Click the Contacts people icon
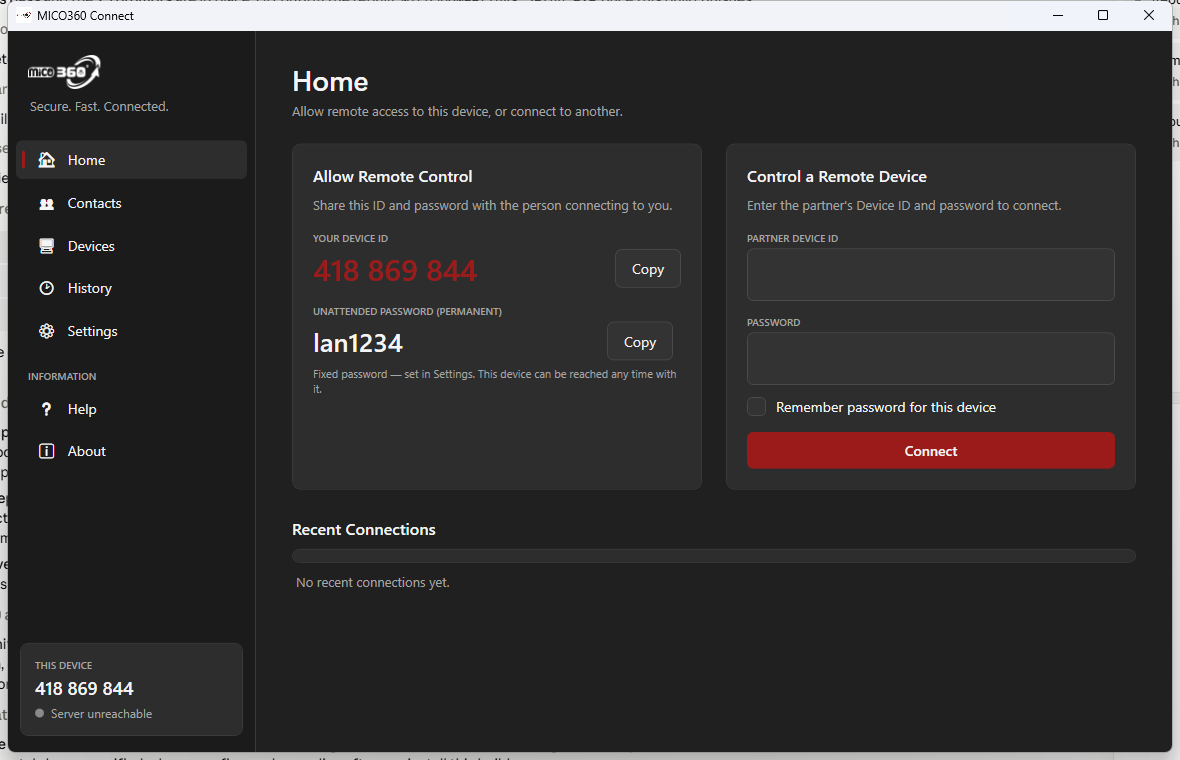Viewport: 1180px width, 760px height. 47,204
